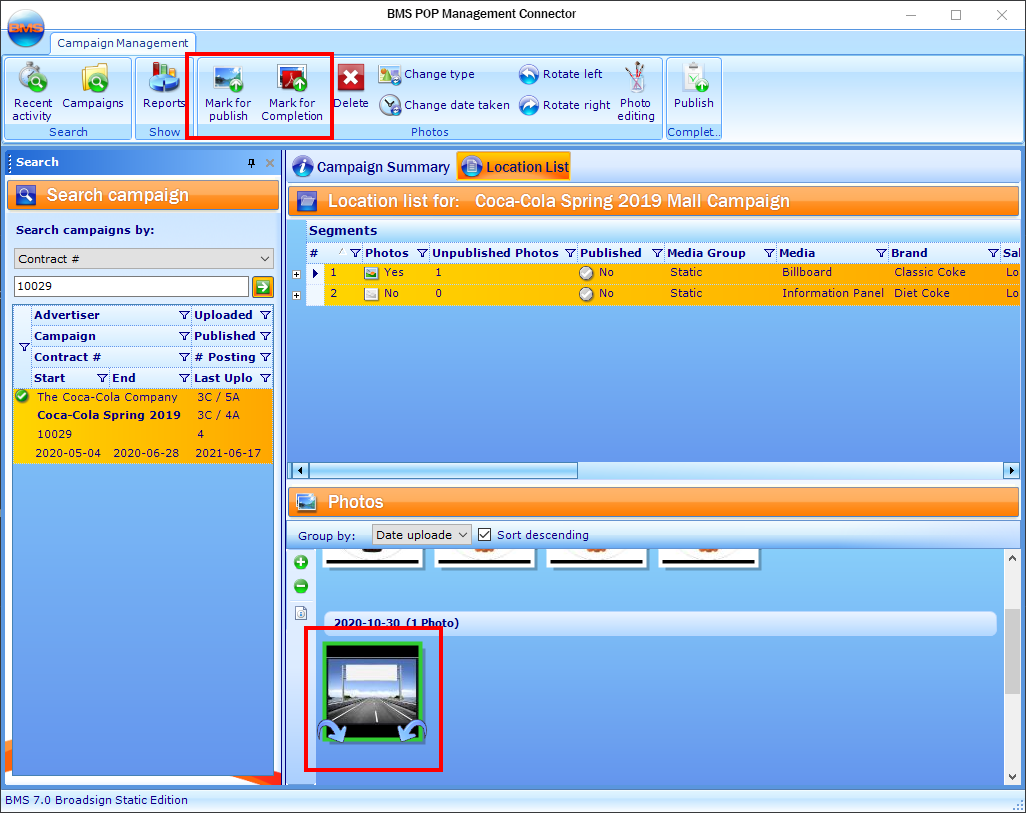Select The Coca-Cola Company campaign result

[x=143, y=425]
